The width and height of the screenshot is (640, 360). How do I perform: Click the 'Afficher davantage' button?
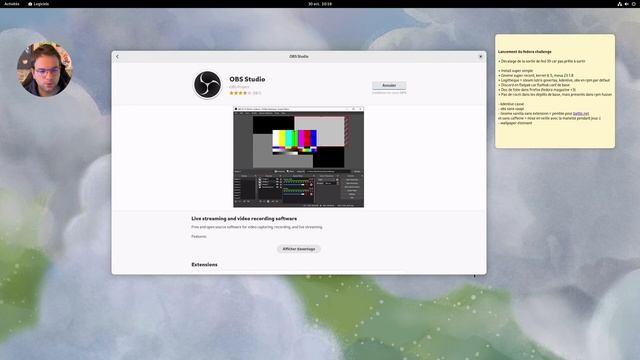tap(299, 249)
